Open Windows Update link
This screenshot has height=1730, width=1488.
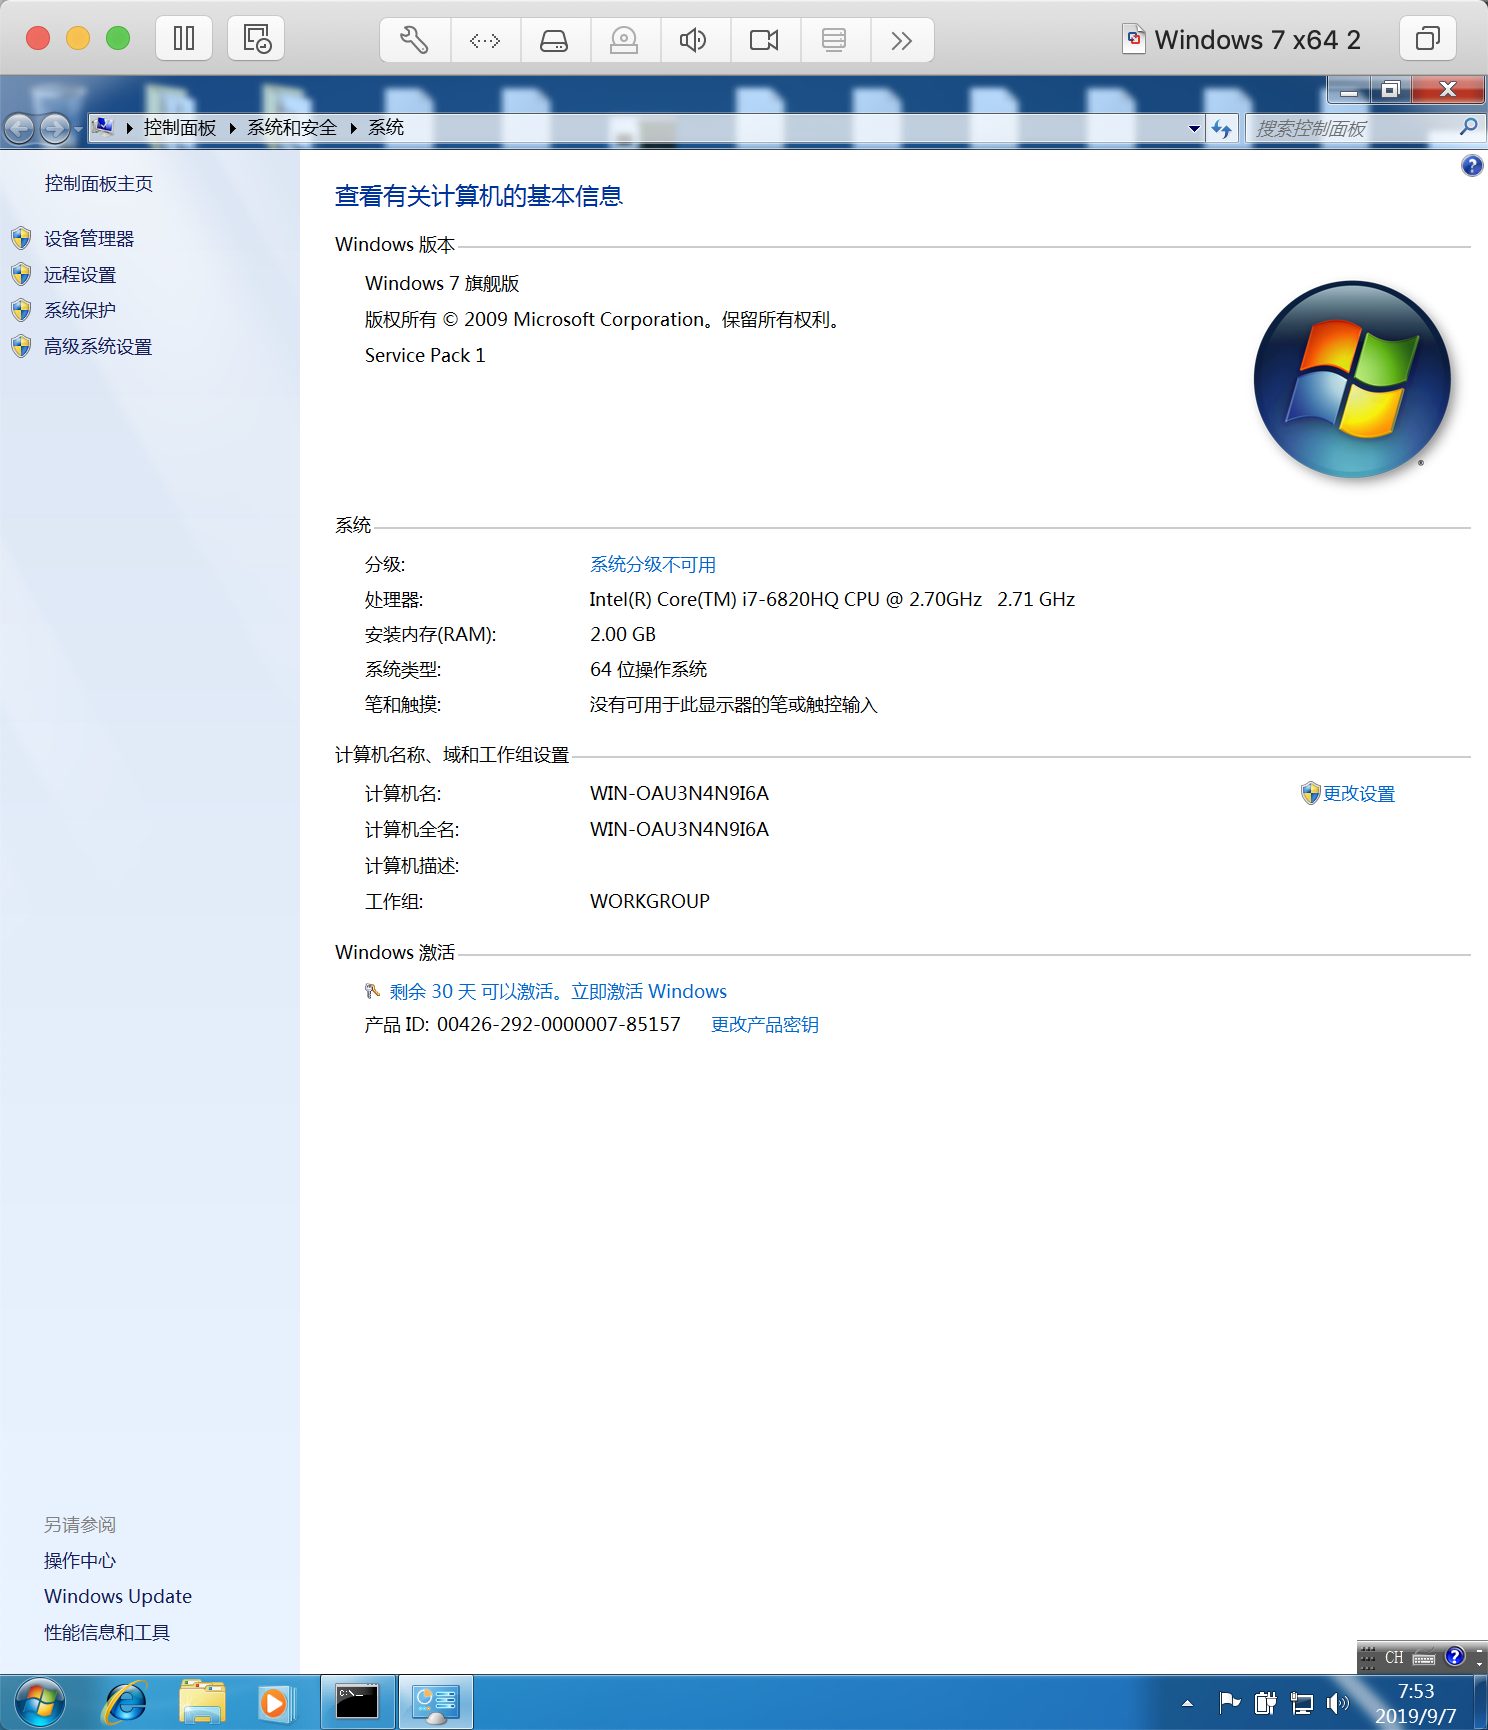[x=118, y=1597]
